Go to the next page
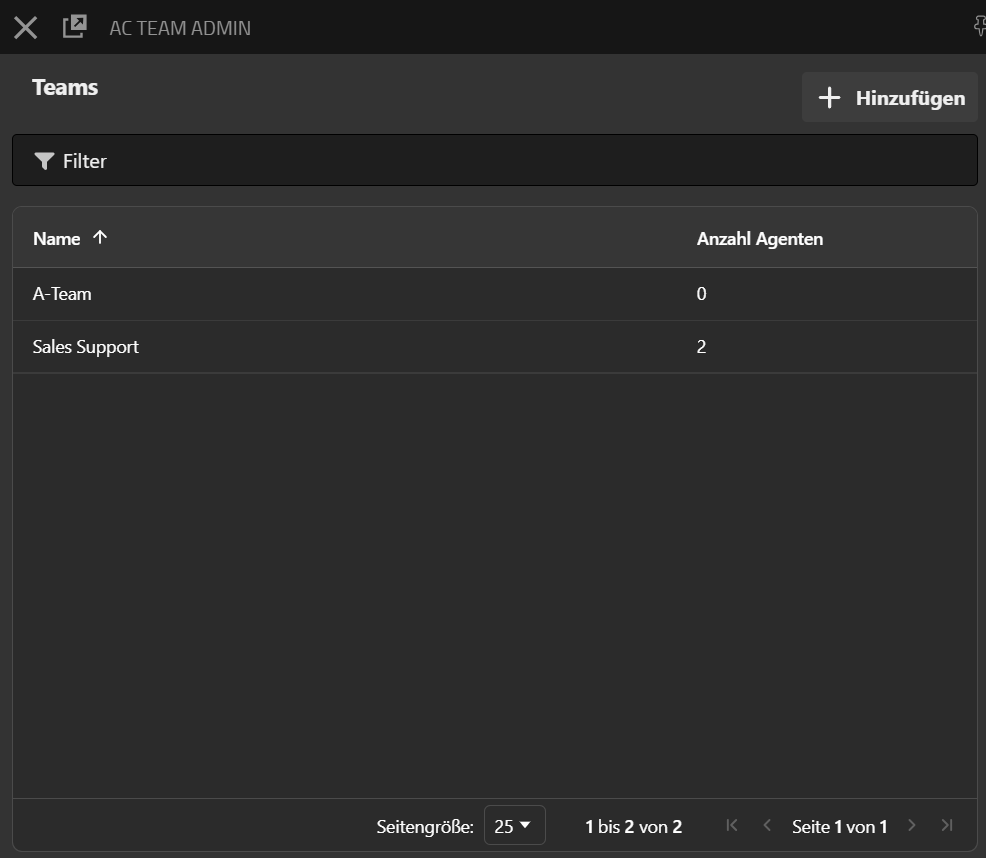This screenshot has height=858, width=986. 911,825
